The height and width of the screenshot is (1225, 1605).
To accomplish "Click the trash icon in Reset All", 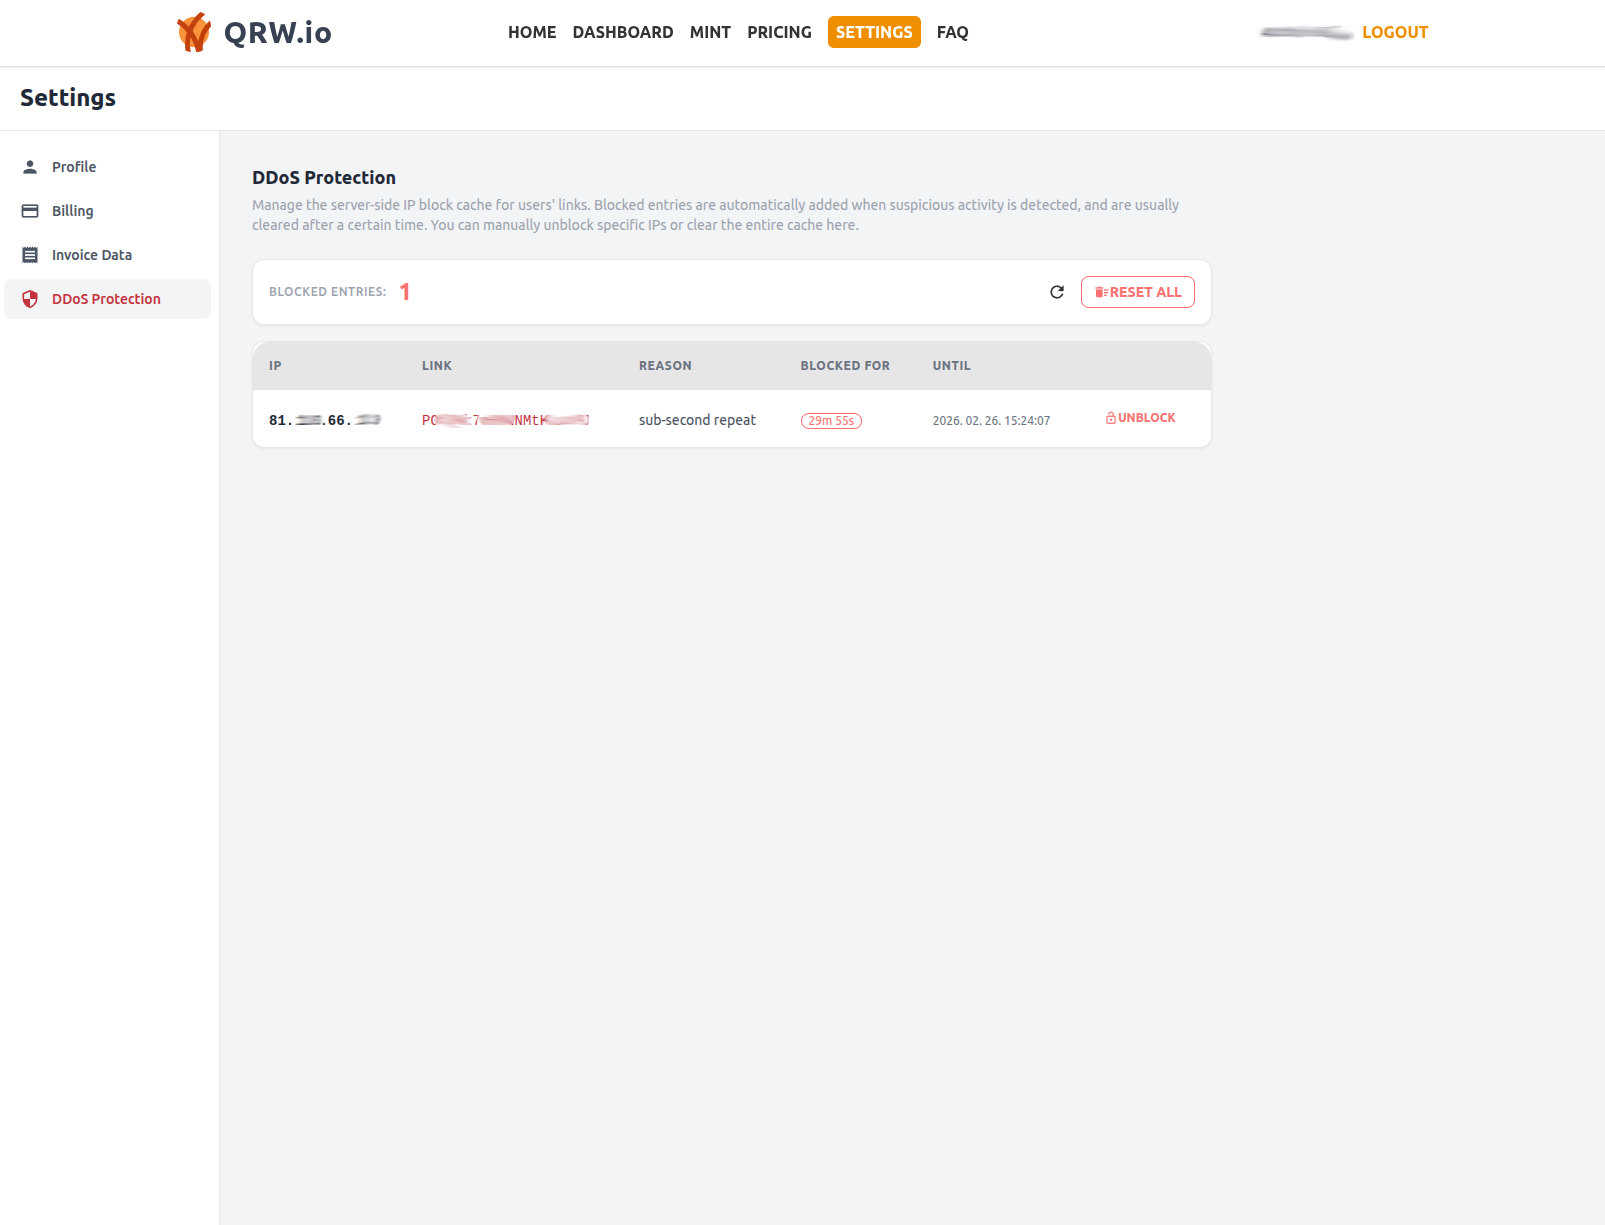I will (x=1101, y=292).
